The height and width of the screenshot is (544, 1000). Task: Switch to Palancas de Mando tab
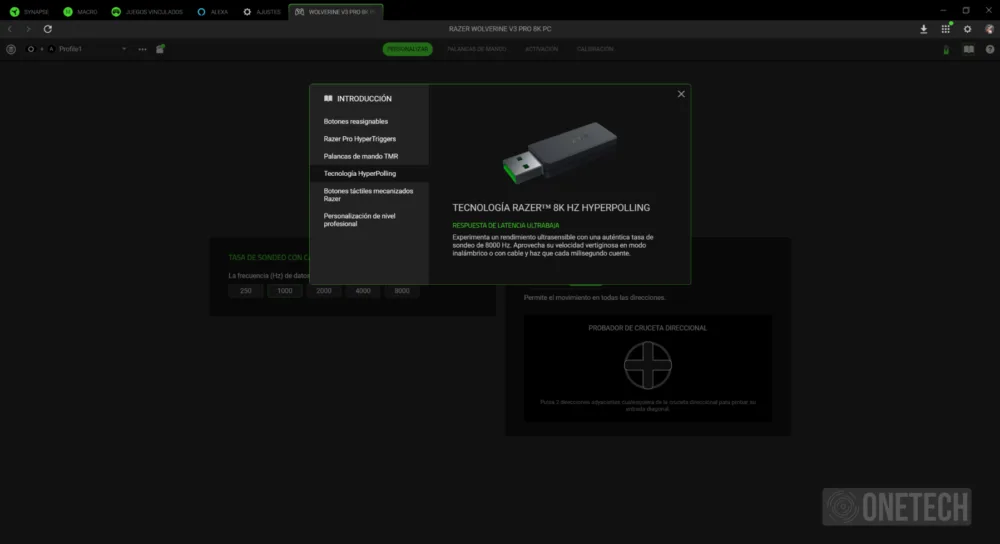(476, 49)
